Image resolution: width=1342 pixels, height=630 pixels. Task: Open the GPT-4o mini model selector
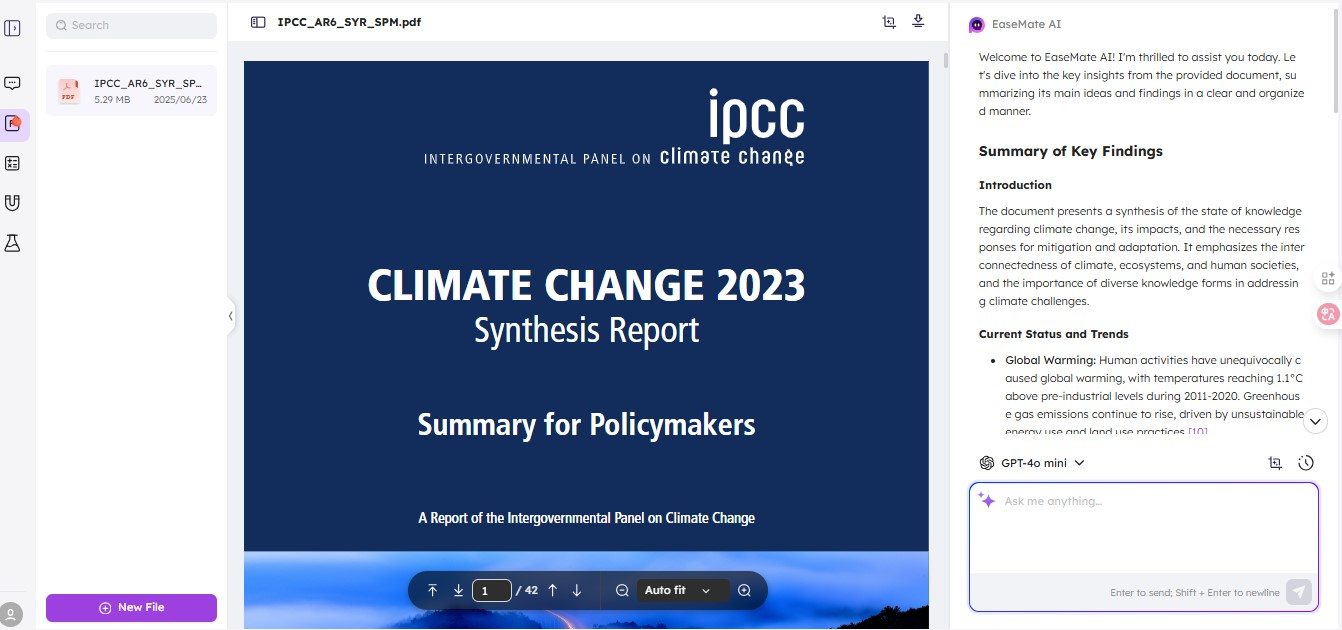coord(1032,463)
